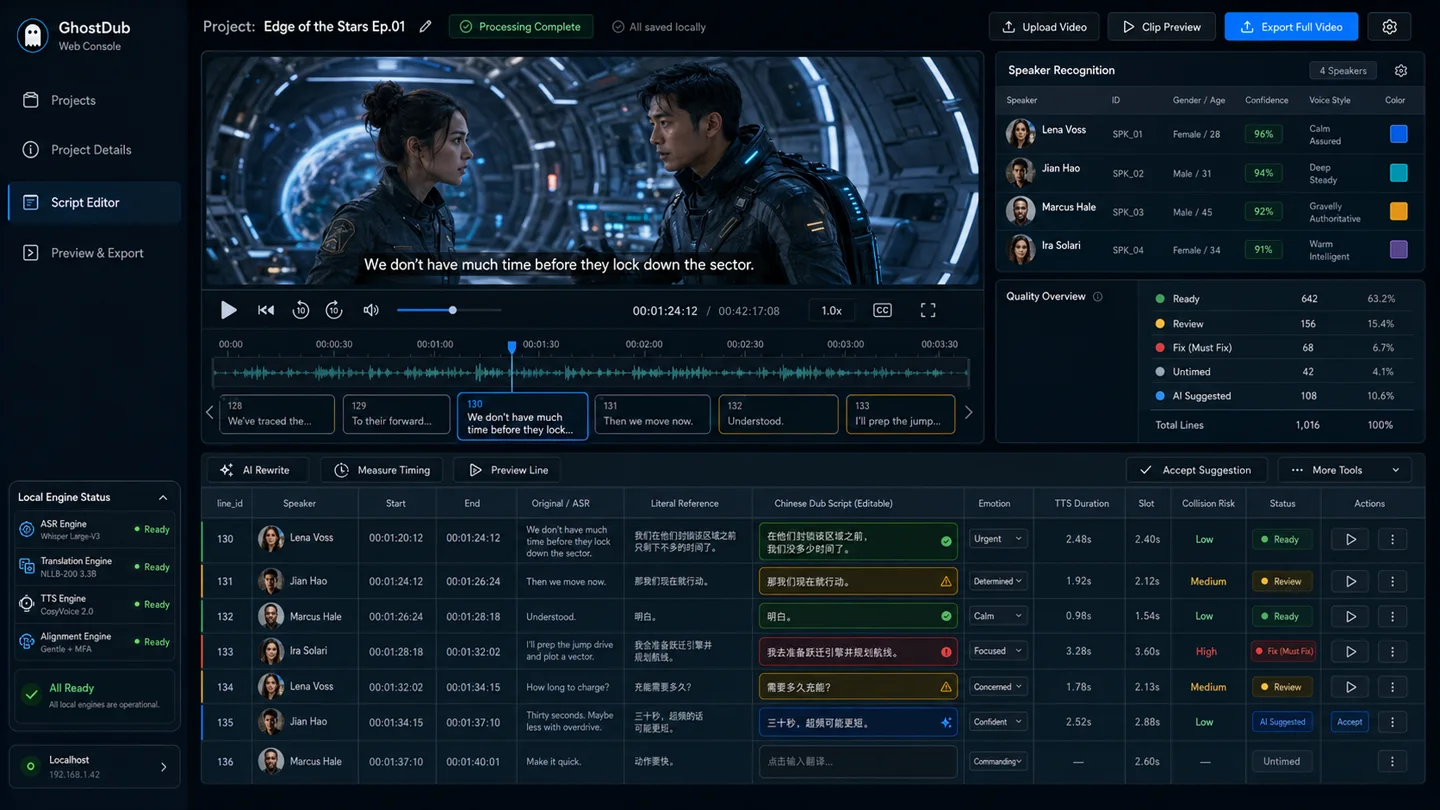Click the Quality Overview info icon
The height and width of the screenshot is (810, 1440).
[1098, 297]
